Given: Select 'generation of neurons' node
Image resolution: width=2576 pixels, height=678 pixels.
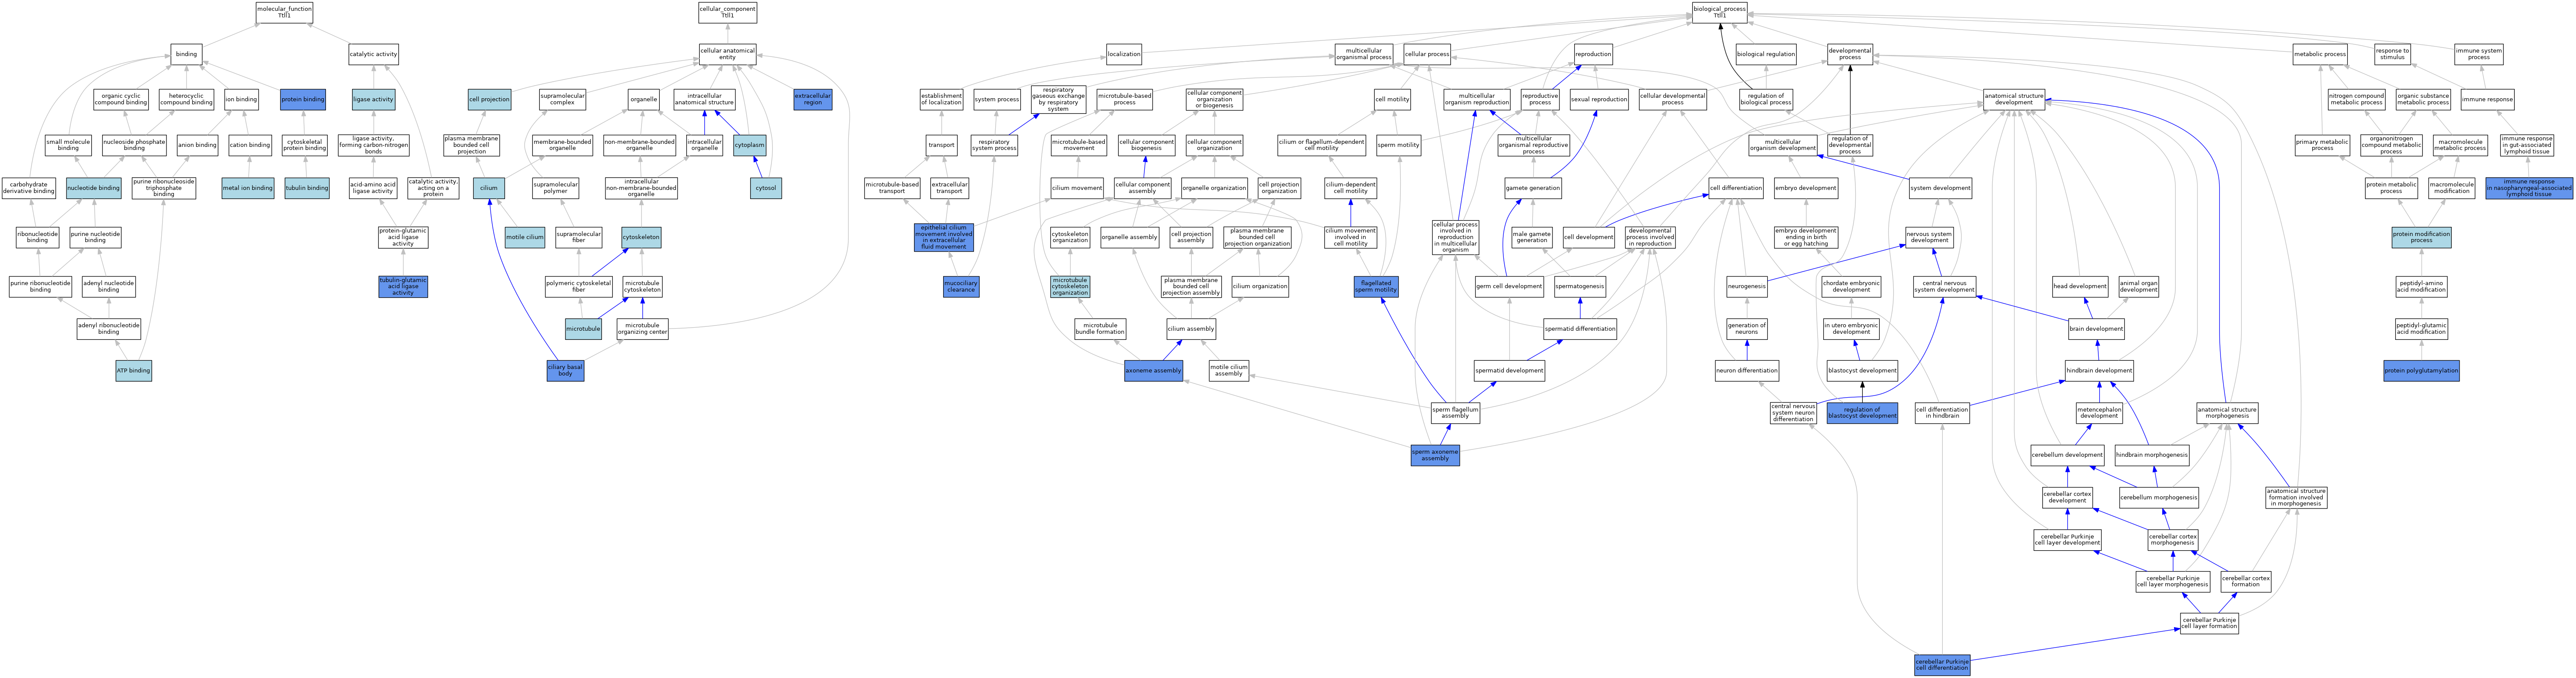Looking at the screenshot, I should pyautogui.click(x=1747, y=329).
